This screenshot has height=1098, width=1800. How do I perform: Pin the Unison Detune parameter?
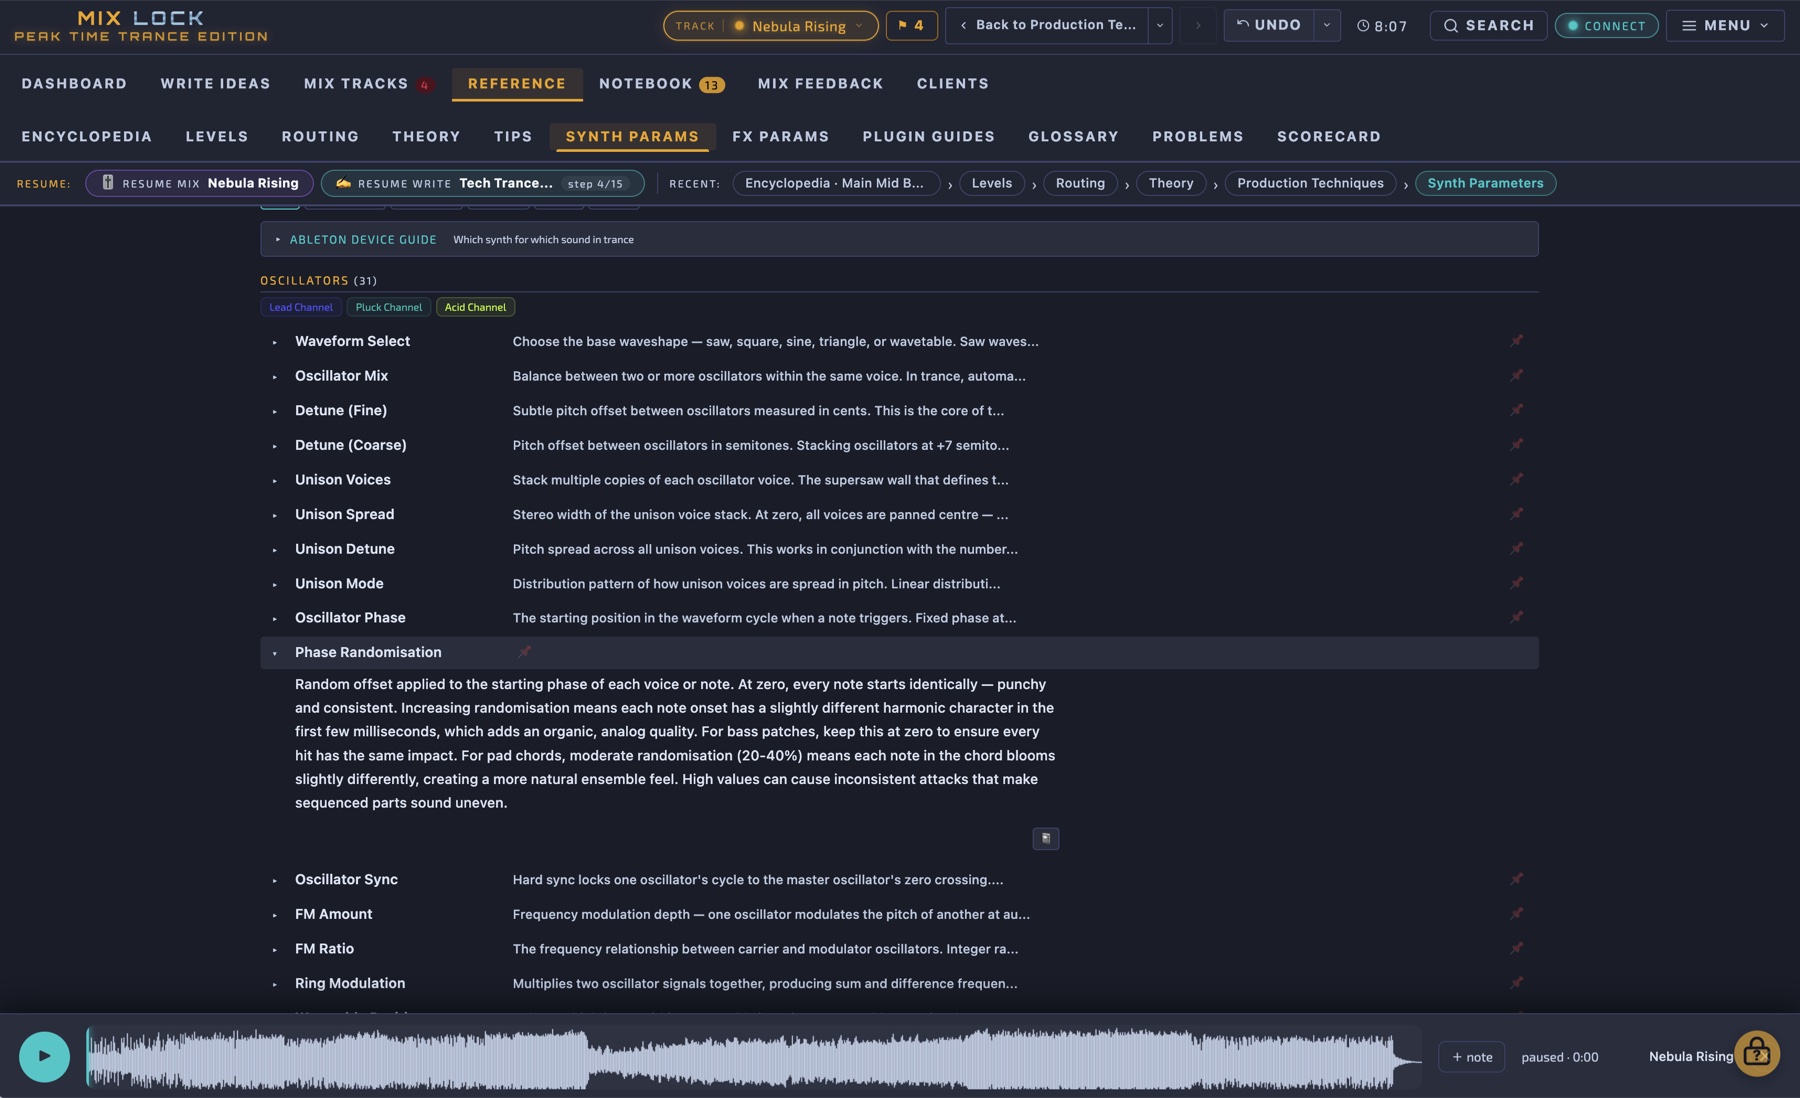click(1516, 549)
